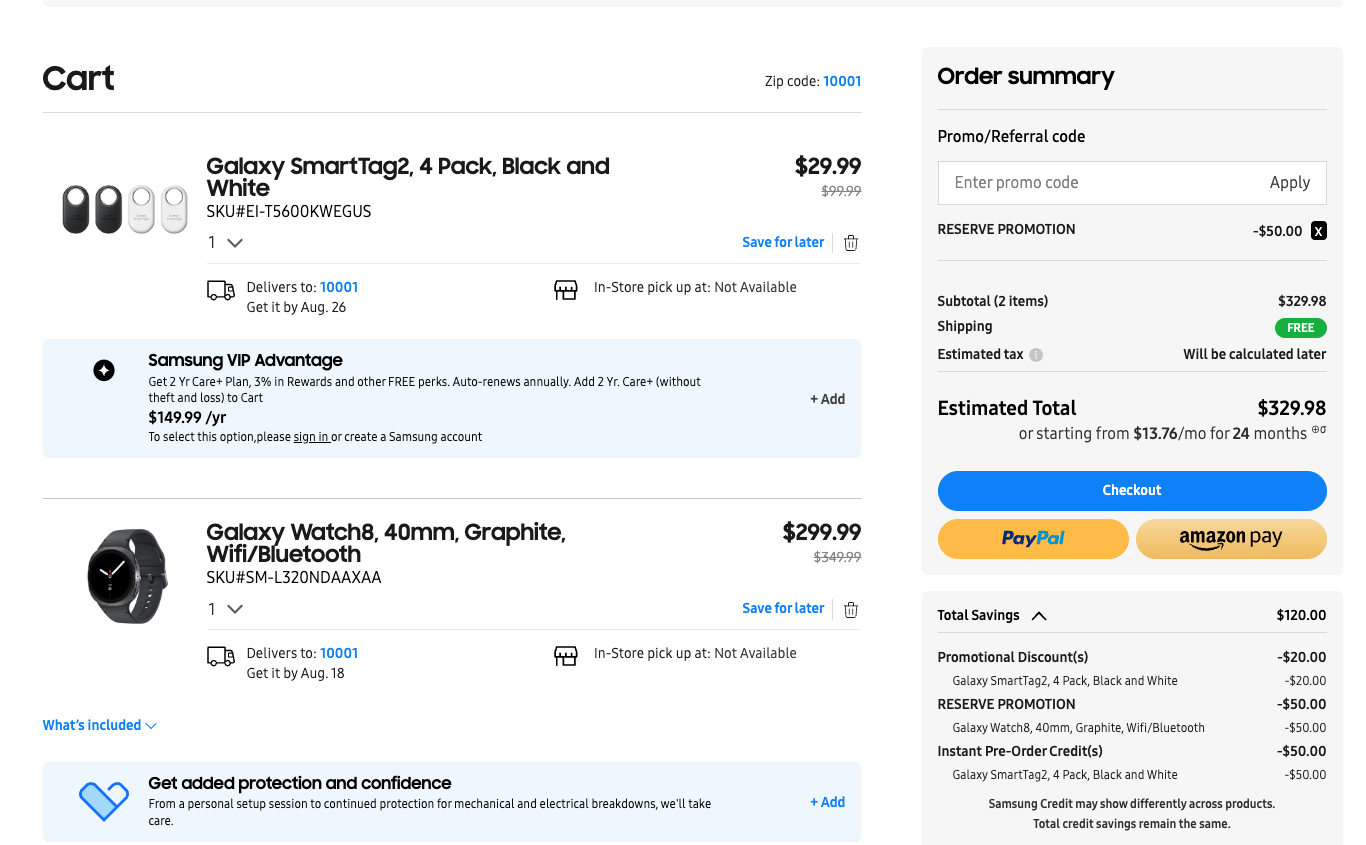The height and width of the screenshot is (845, 1366).
Task: Collapse the Total Savings section
Action: 1039,616
